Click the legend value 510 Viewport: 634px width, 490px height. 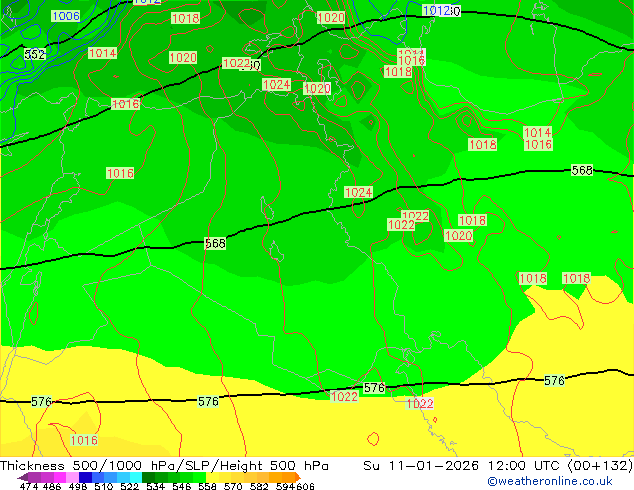pos(104,486)
